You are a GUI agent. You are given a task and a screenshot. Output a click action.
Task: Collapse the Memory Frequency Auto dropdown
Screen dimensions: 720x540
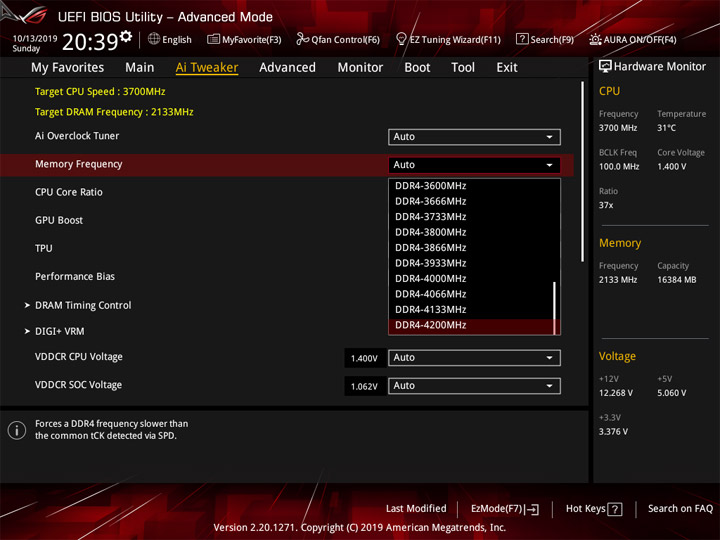click(x=474, y=165)
